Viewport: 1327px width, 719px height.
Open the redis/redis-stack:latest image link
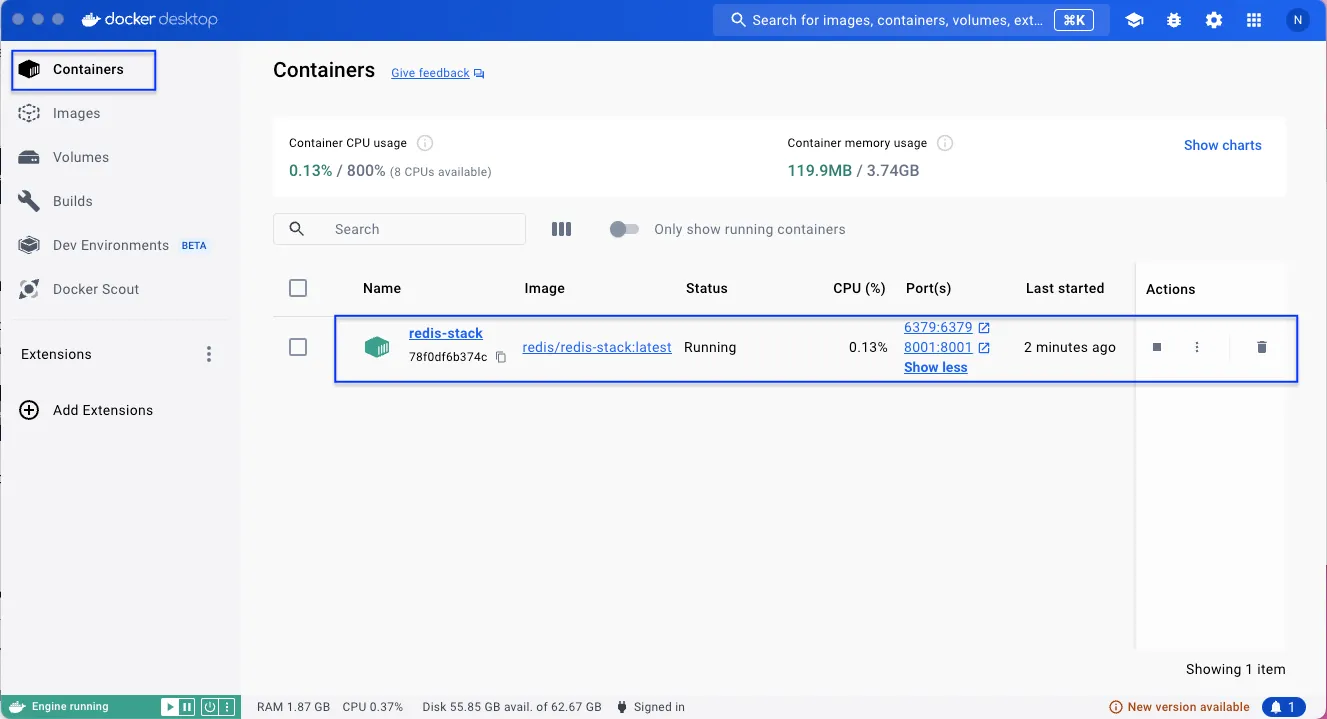597,347
